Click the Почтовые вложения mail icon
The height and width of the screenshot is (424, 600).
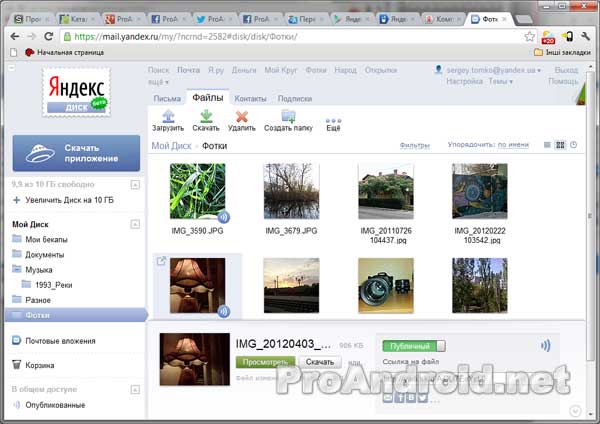coord(16,340)
